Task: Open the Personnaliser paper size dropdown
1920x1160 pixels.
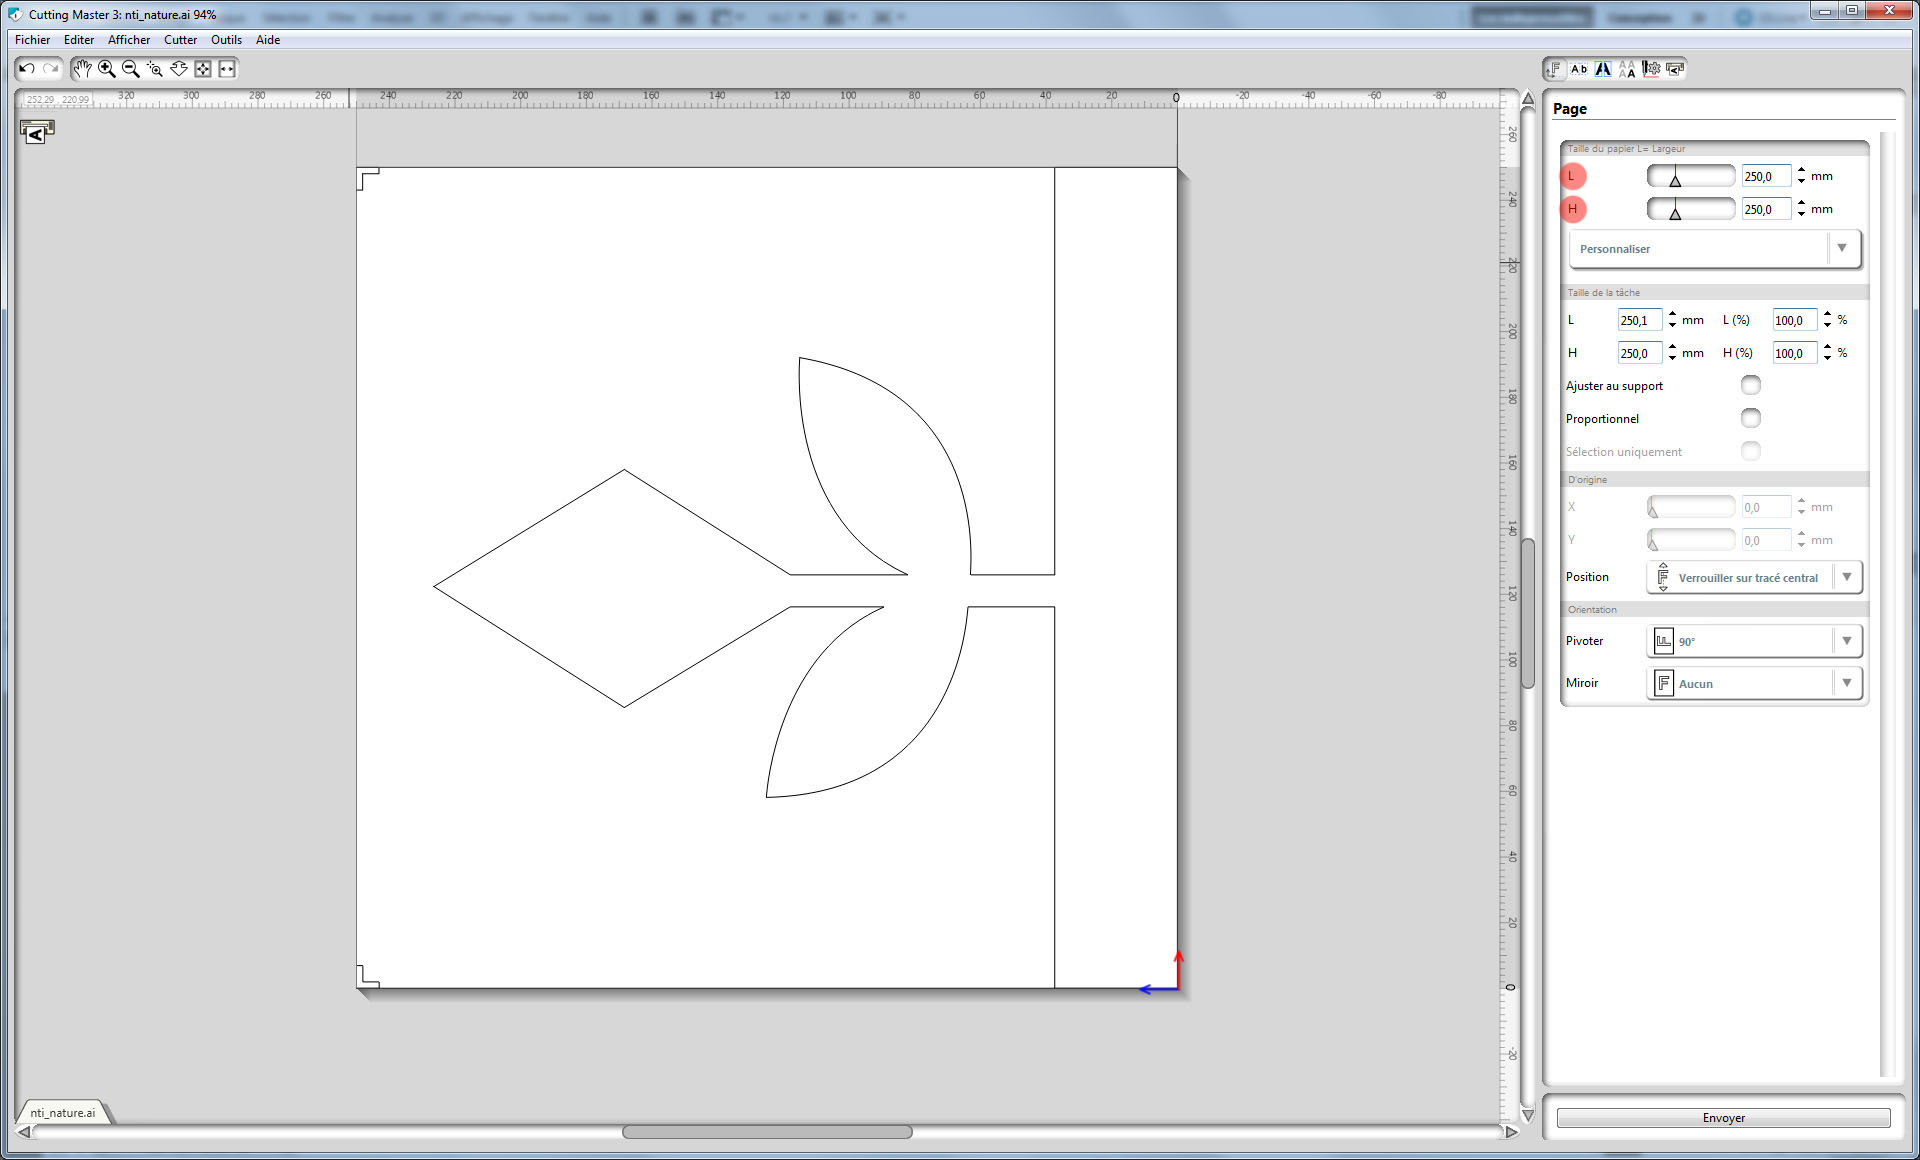Action: (x=1842, y=249)
